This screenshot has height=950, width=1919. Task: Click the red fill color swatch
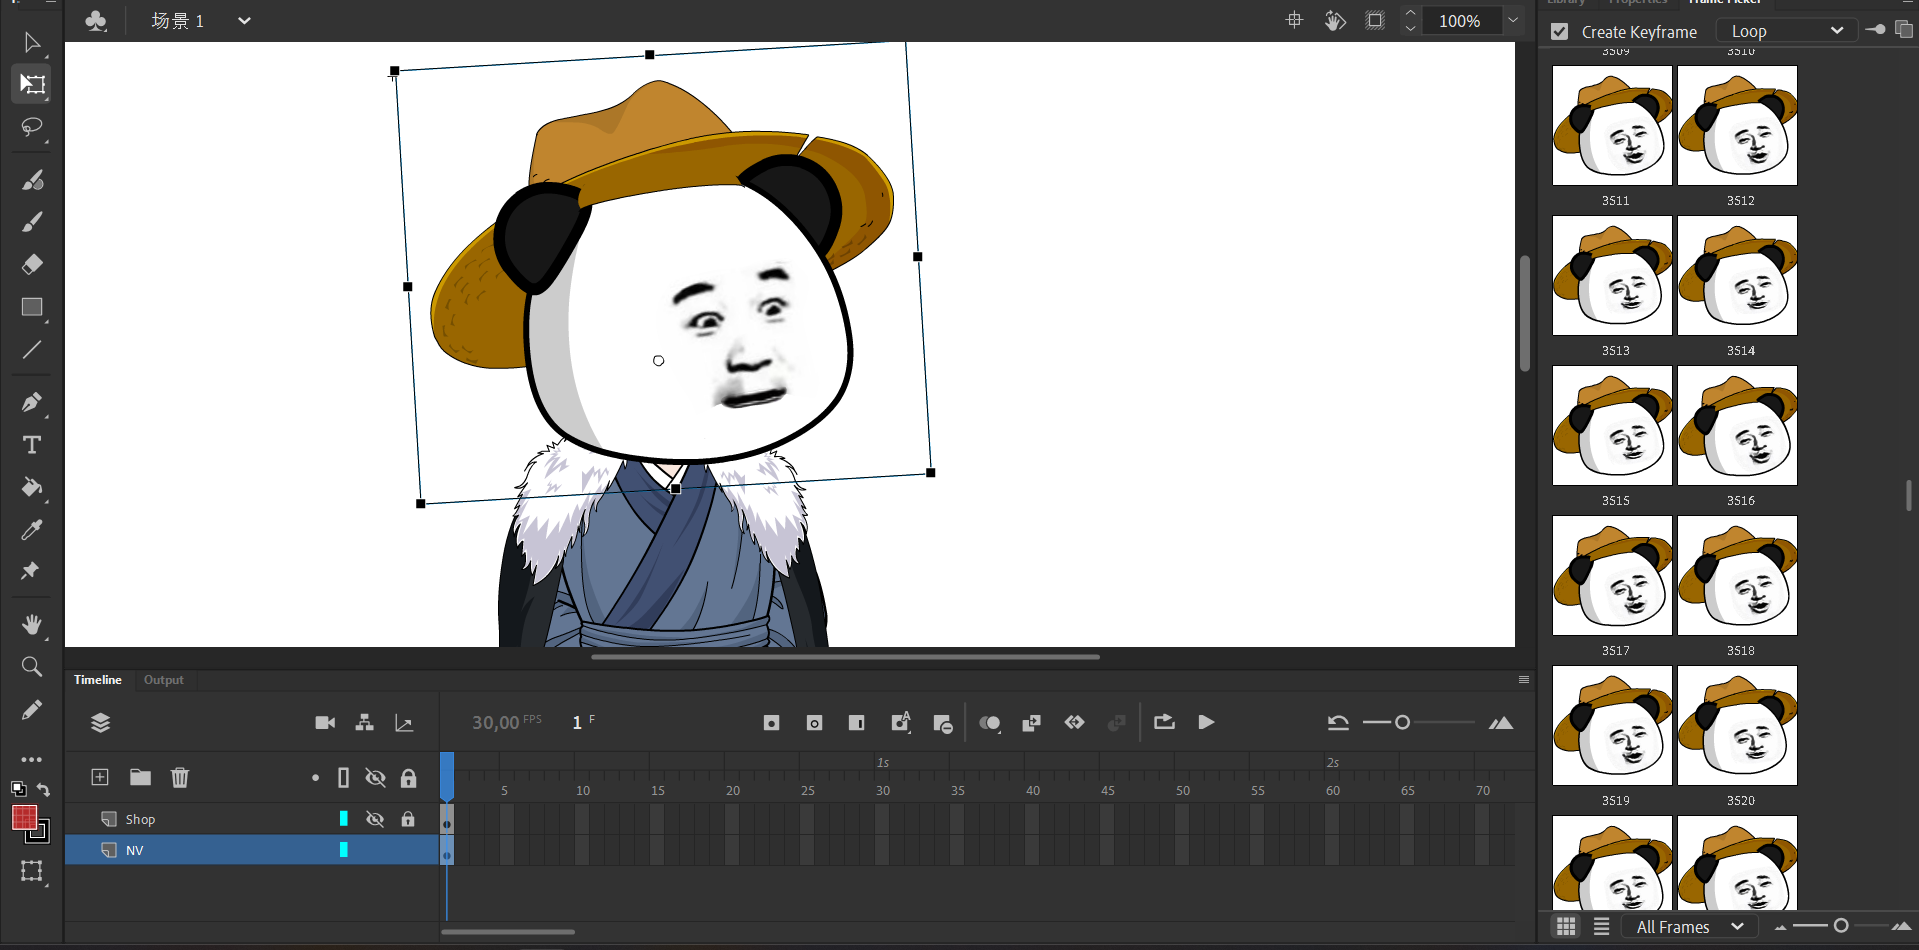[x=24, y=817]
